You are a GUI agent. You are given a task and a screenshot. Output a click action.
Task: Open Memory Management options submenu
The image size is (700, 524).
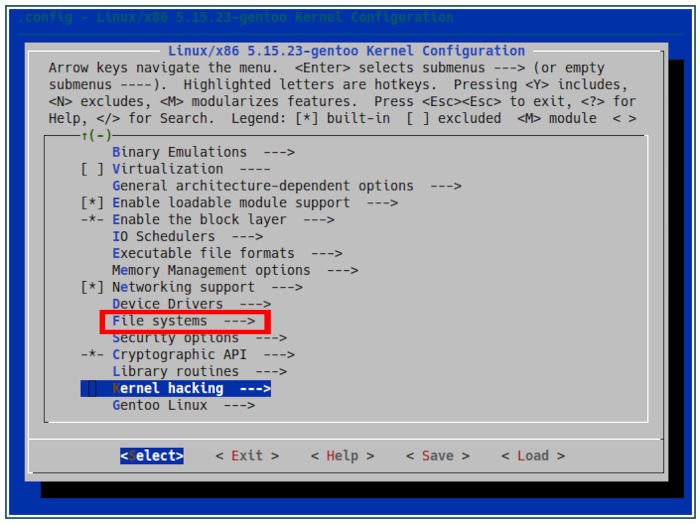tap(235, 270)
